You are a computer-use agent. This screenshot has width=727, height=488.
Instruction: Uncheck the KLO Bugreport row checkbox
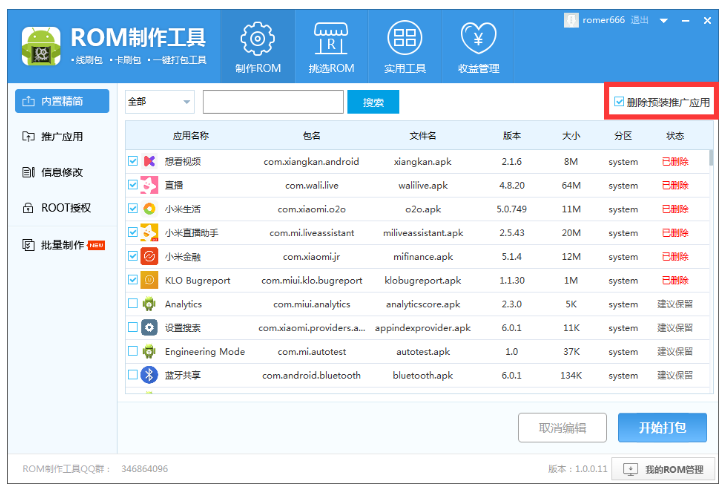pyautogui.click(x=133, y=279)
